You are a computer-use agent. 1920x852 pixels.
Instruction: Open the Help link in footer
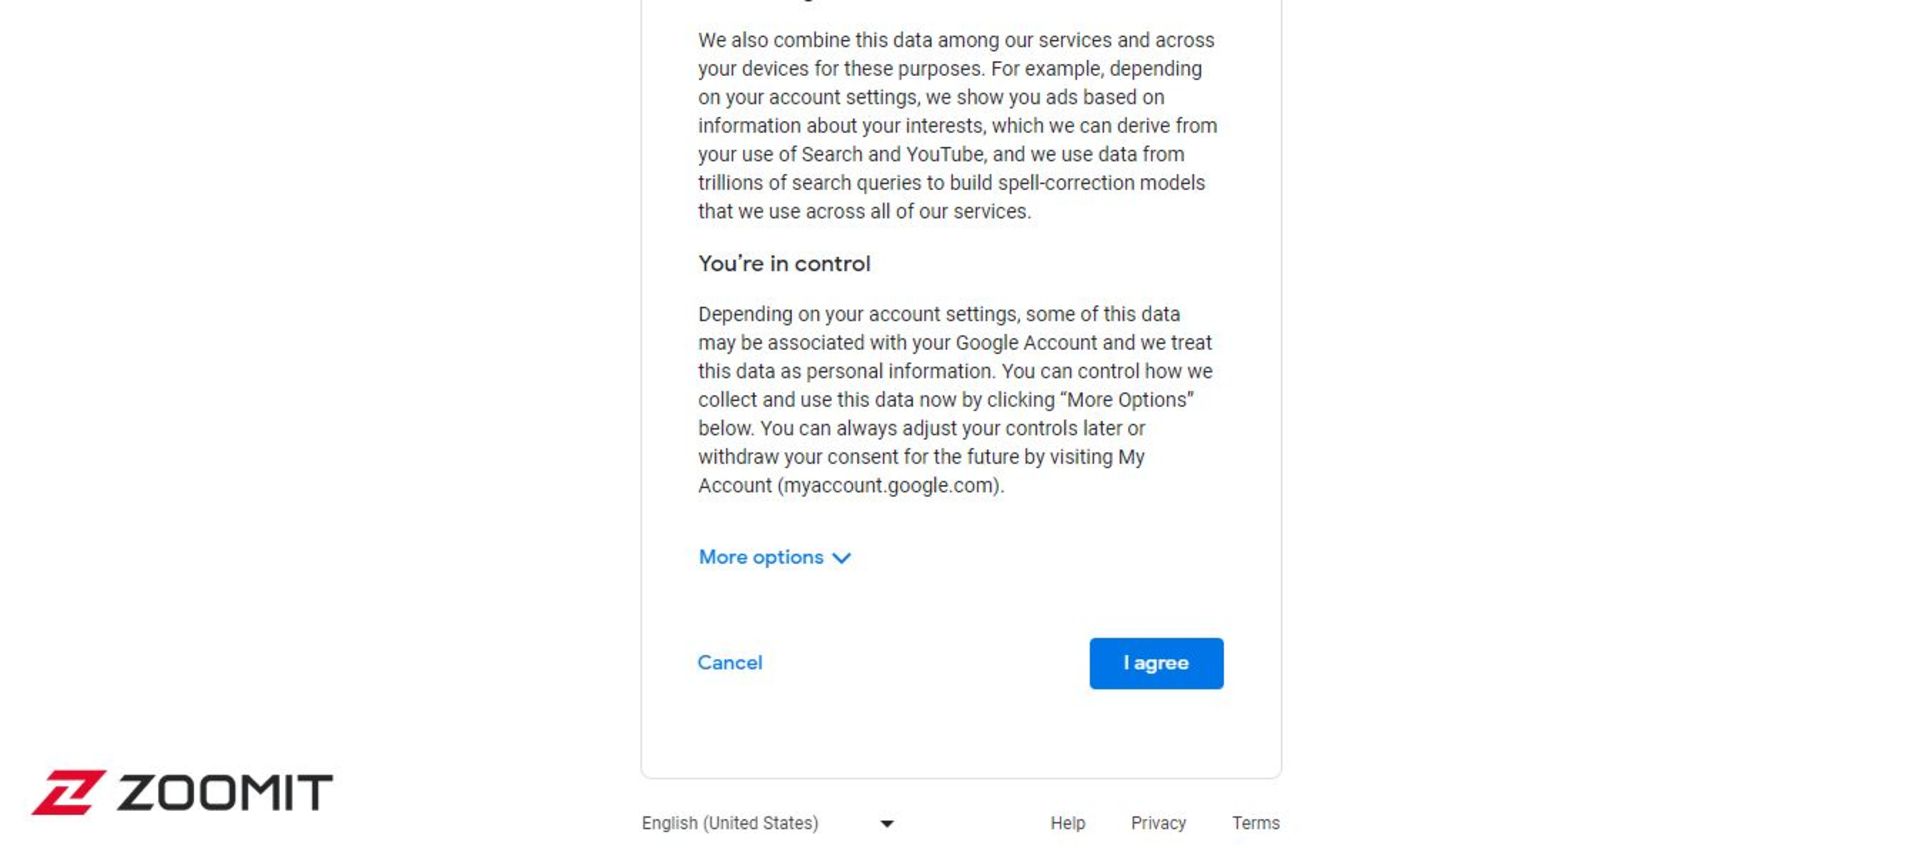click(x=1067, y=823)
